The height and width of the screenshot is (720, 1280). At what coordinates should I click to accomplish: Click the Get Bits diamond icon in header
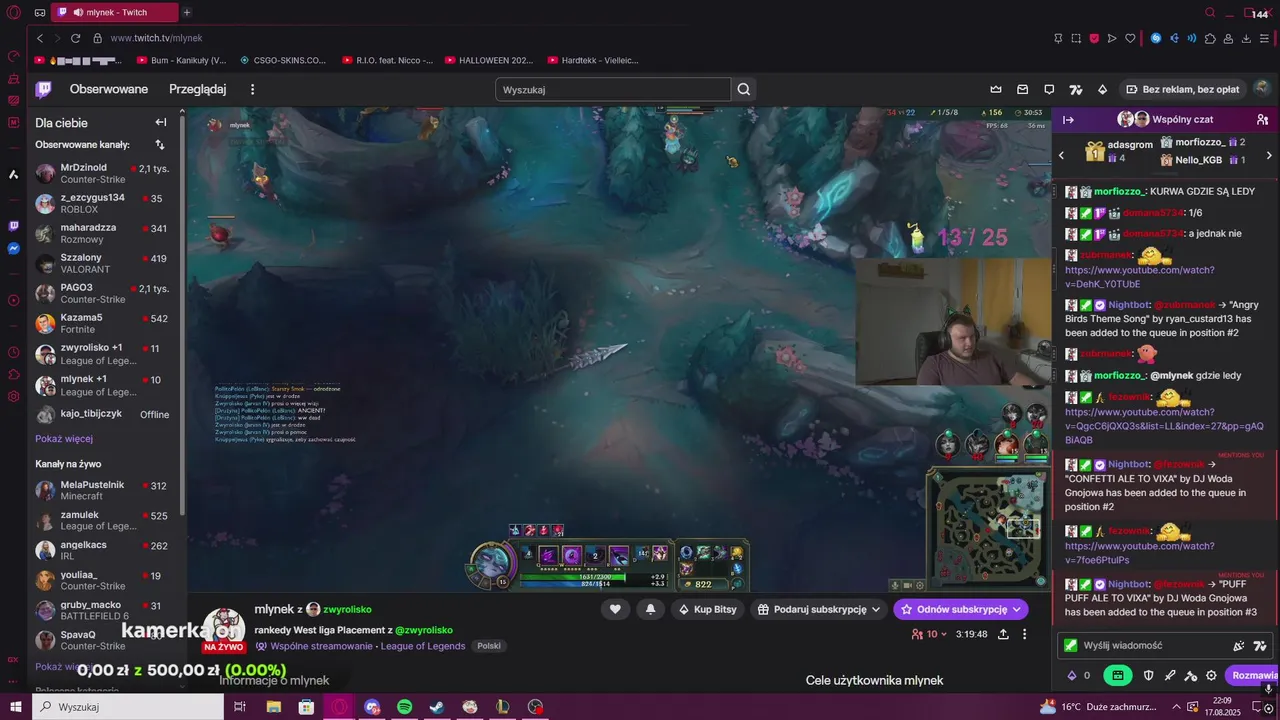[x=1102, y=89]
